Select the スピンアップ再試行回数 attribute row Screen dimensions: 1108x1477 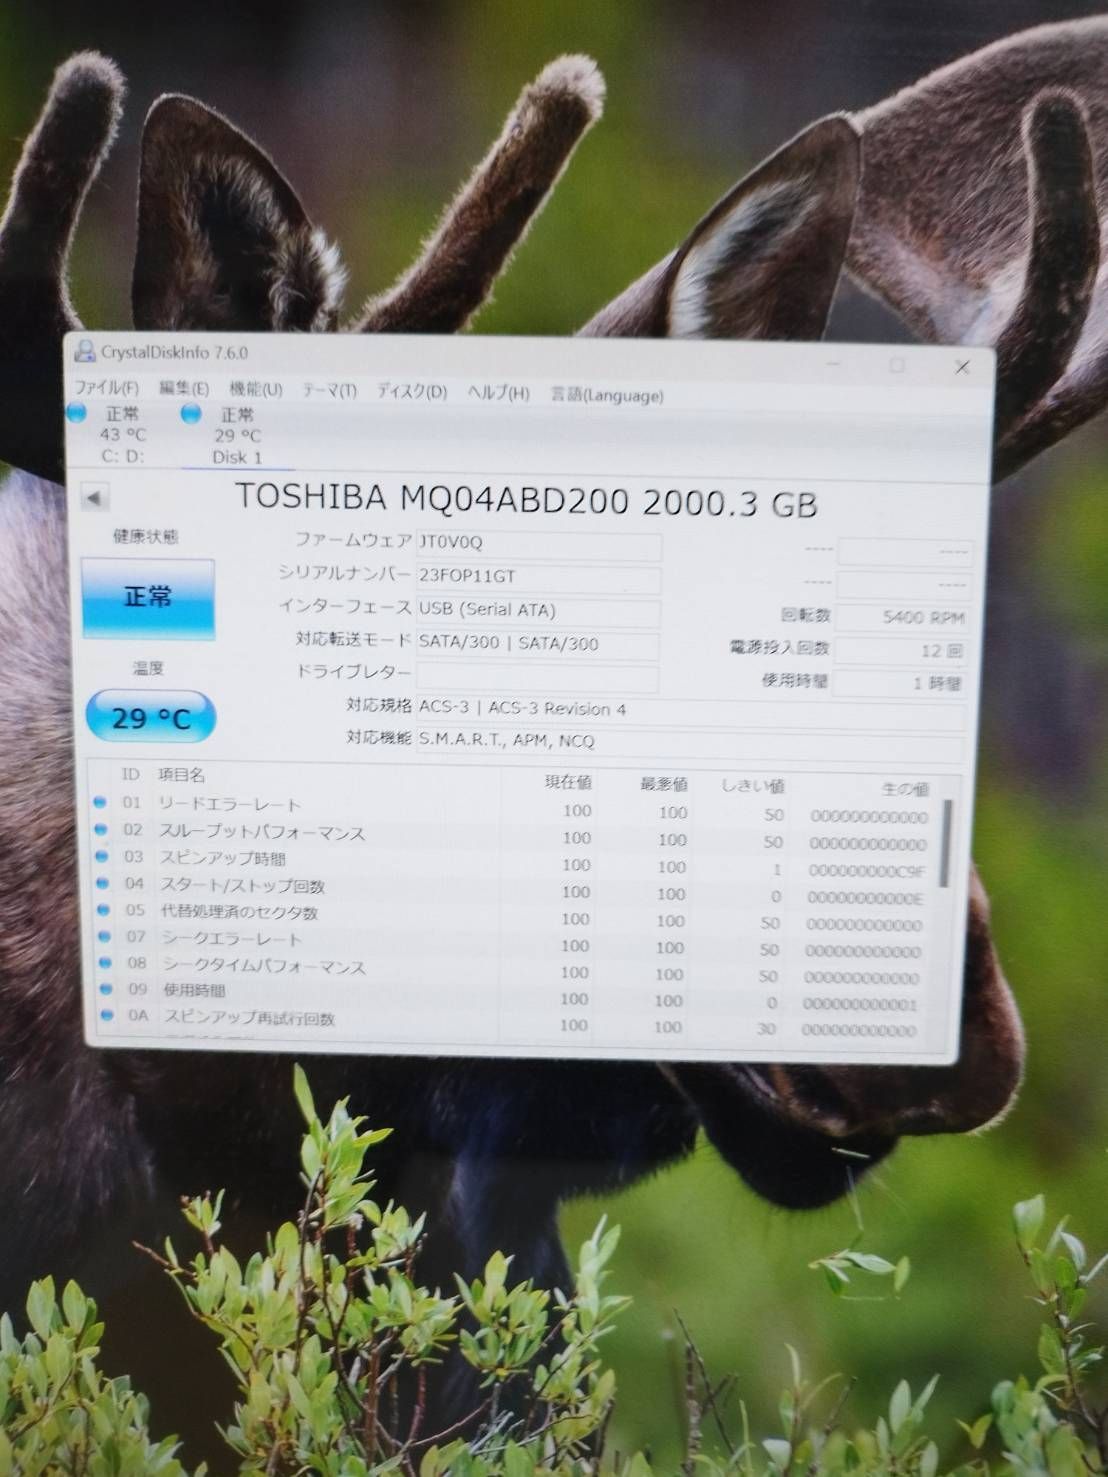click(x=514, y=1022)
